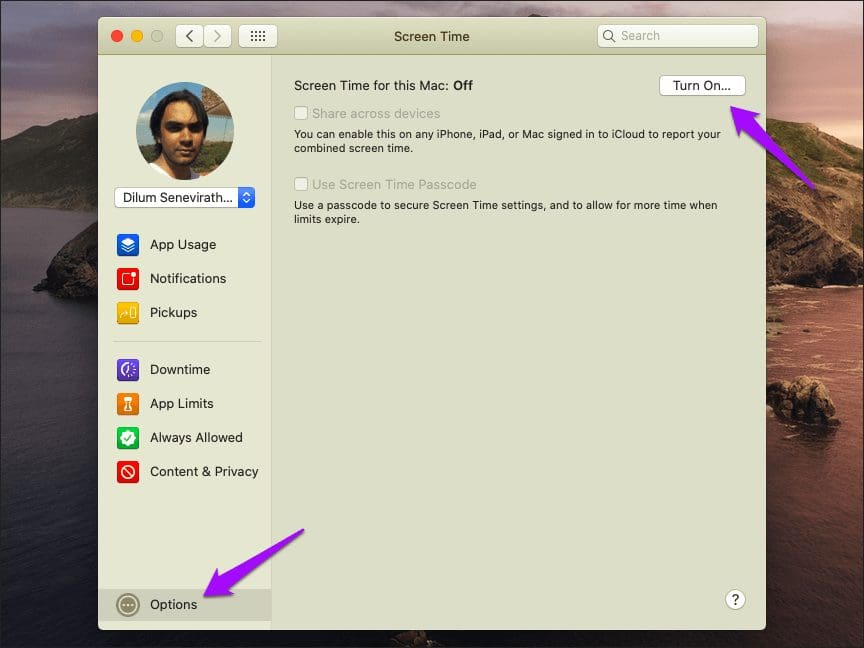Select Always Allowed in the sidebar
This screenshot has width=864, height=648.
pos(196,438)
